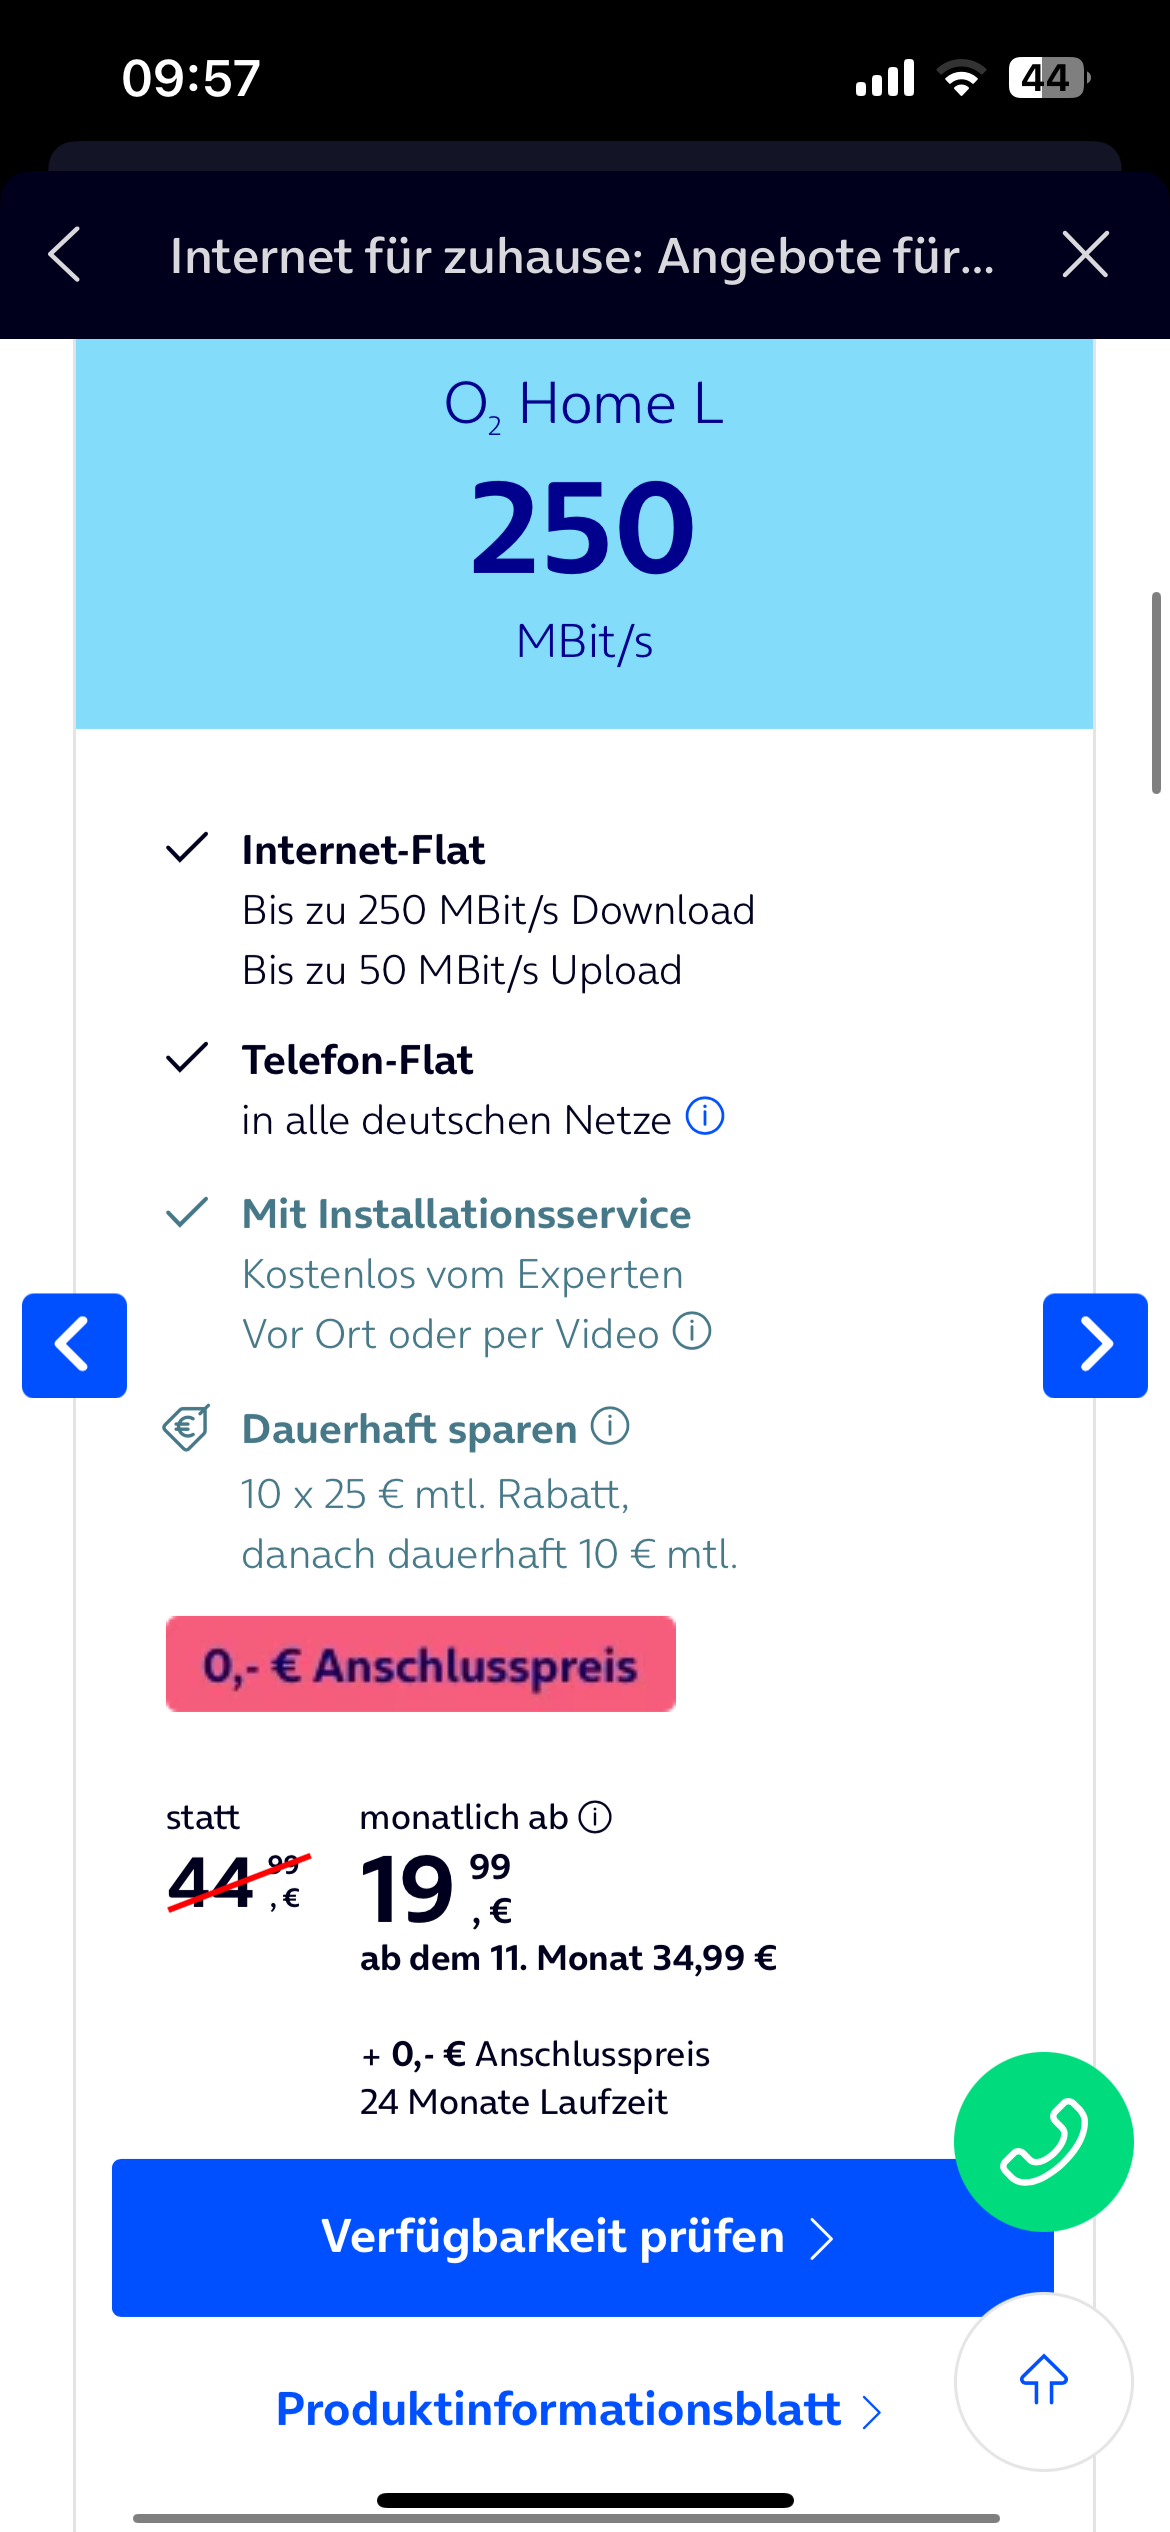This screenshot has height=2532, width=1170.
Task: Click Verfügbarkeit prüfen button
Action: [583, 2238]
